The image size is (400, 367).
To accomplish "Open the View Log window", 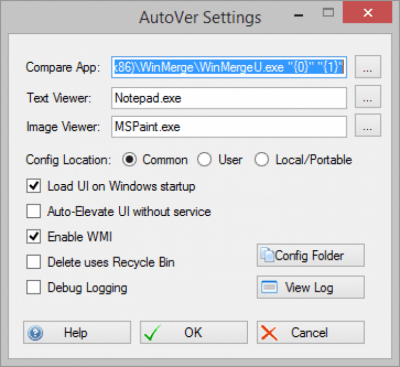I will 311,287.
